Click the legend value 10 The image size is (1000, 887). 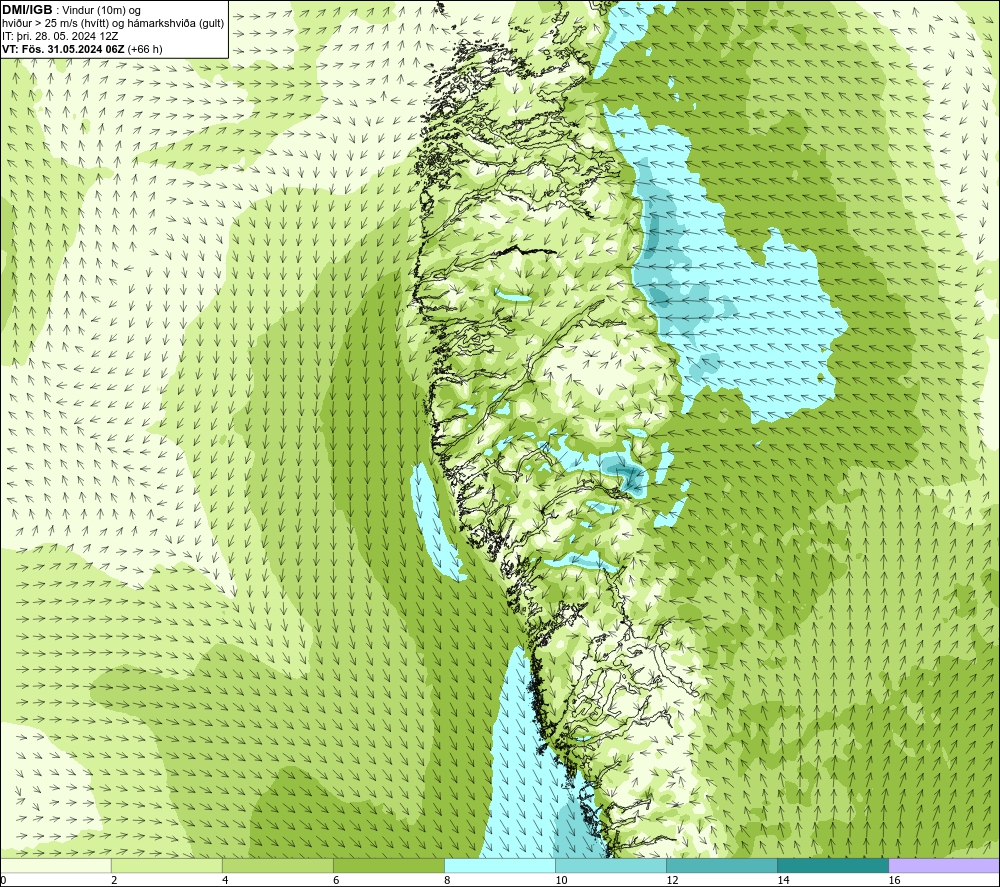click(x=561, y=881)
